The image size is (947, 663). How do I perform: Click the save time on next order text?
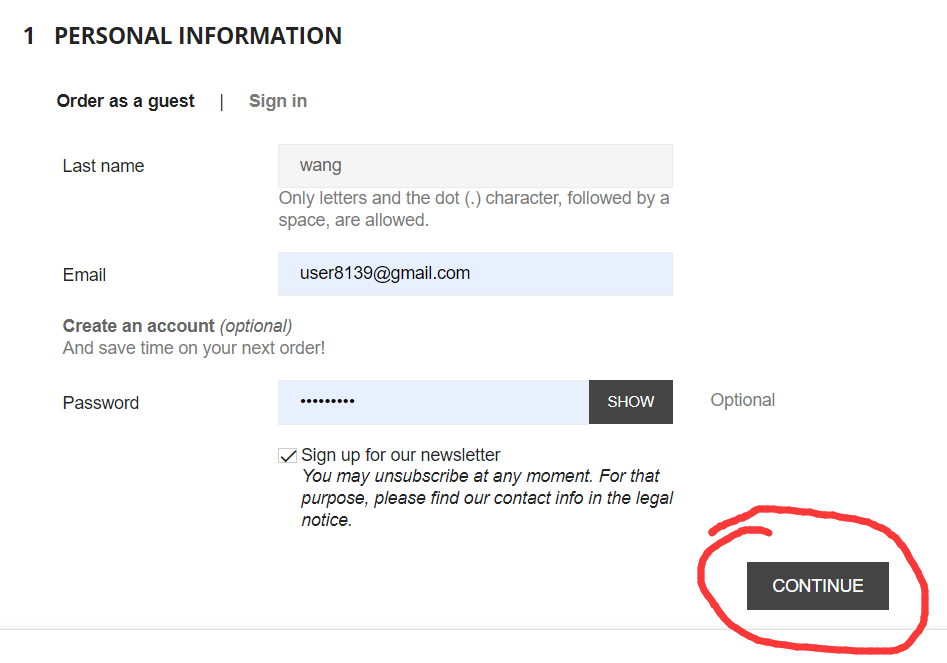193,348
